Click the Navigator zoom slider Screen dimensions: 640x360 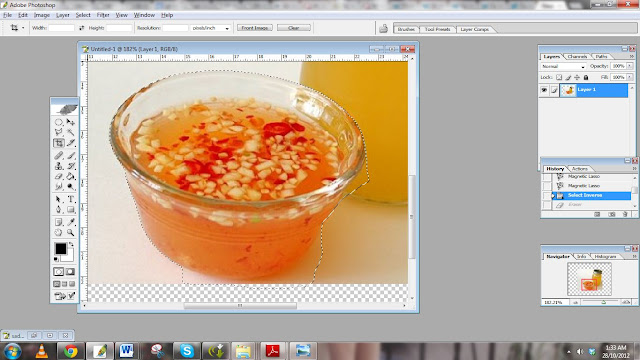click(603, 302)
